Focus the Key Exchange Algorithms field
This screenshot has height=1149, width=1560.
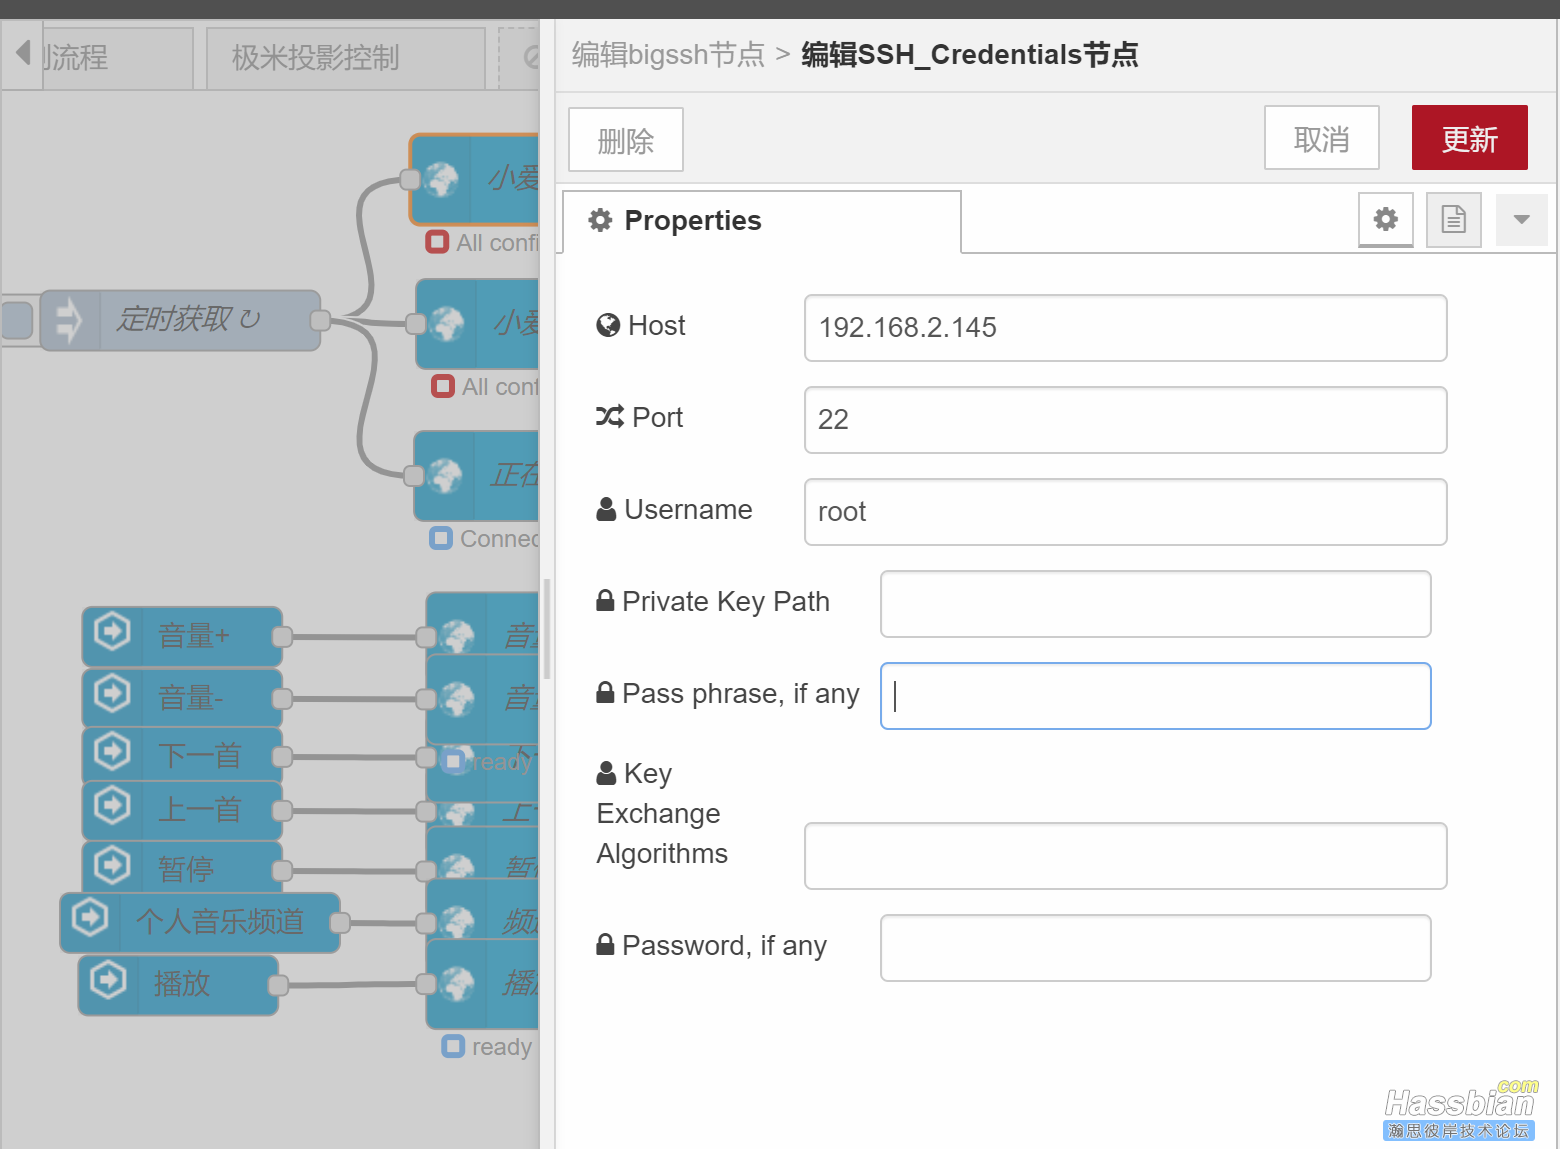click(x=1125, y=856)
